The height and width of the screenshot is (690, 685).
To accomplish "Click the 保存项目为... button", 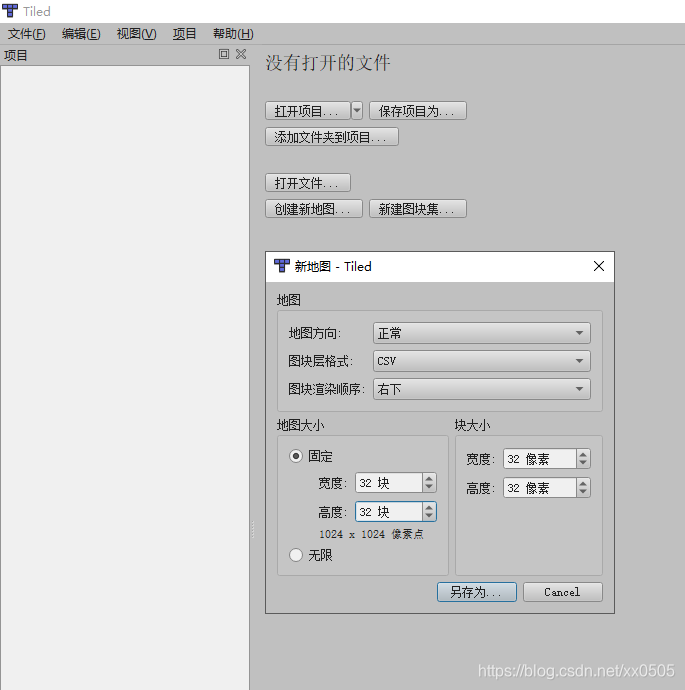I will pyautogui.click(x=418, y=110).
